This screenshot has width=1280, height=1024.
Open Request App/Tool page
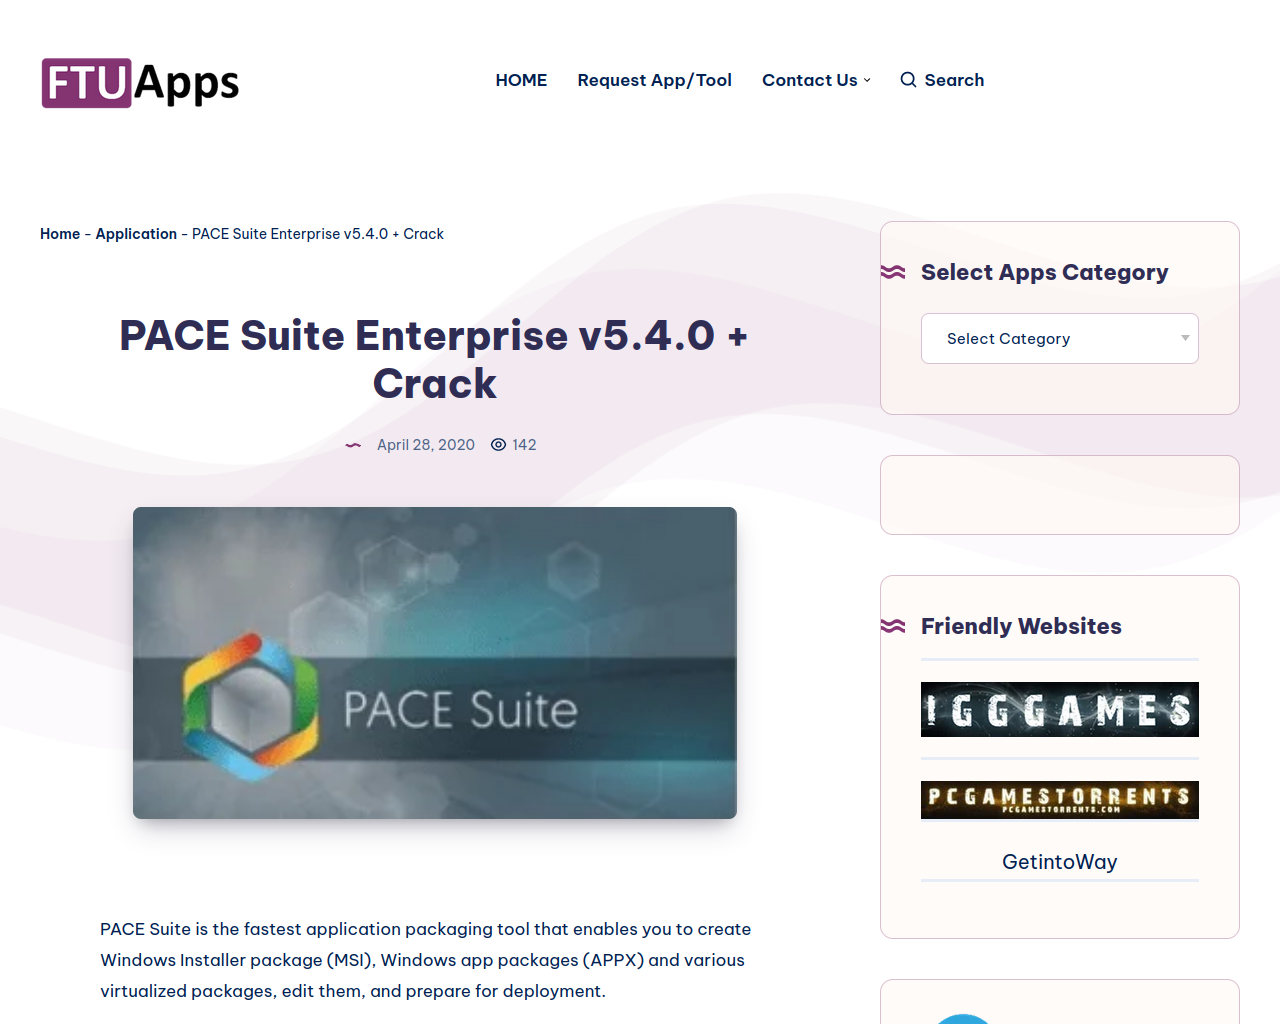click(654, 80)
